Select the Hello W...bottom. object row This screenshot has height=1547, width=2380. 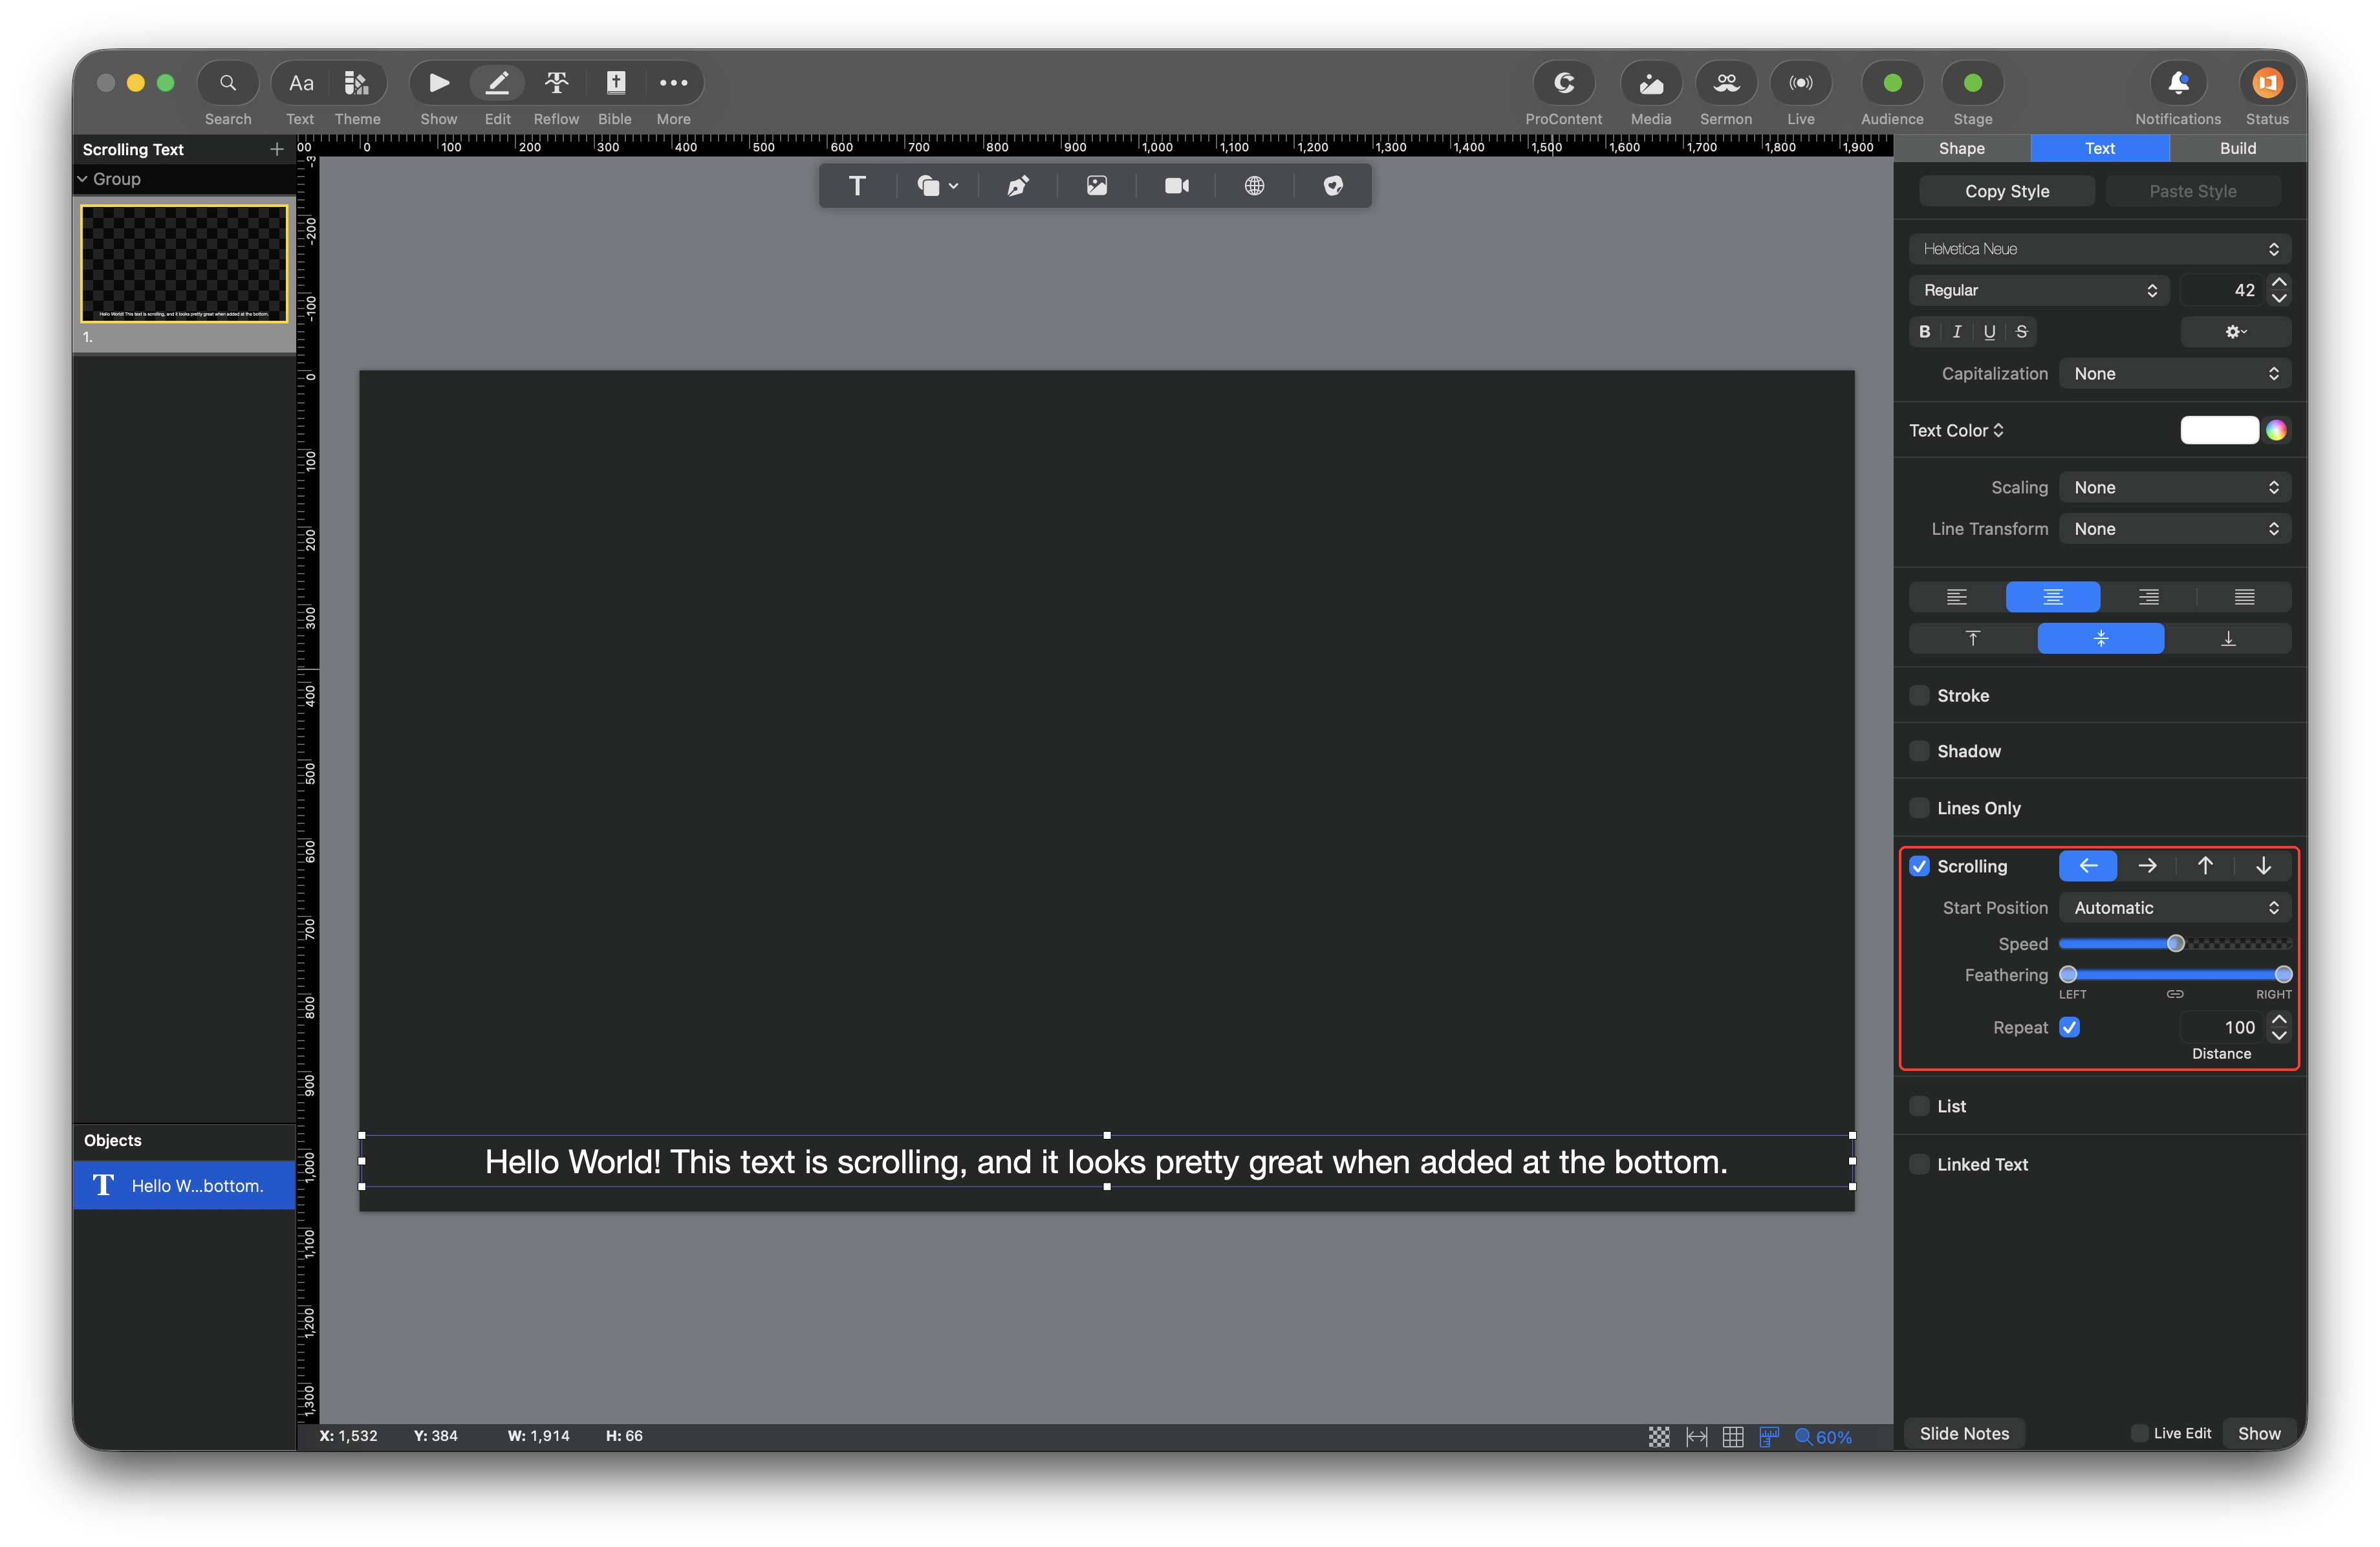pos(184,1186)
